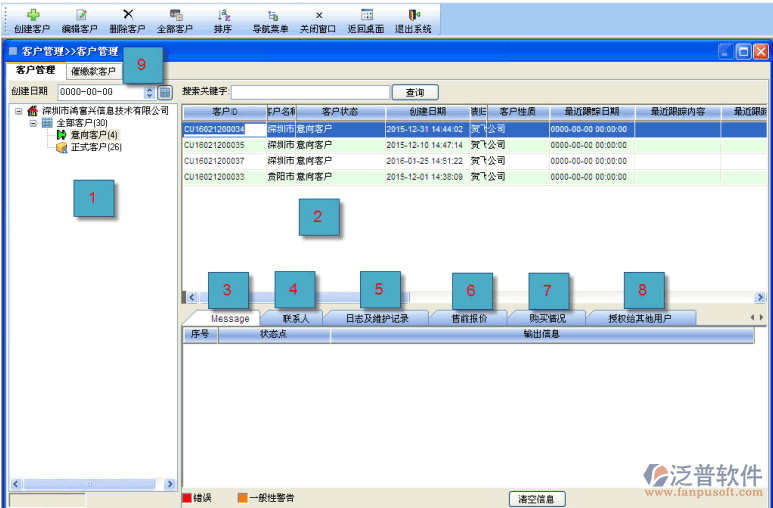Open the 导航菜单 toolbar item
Viewport: 773px width, 508px height.
click(271, 22)
